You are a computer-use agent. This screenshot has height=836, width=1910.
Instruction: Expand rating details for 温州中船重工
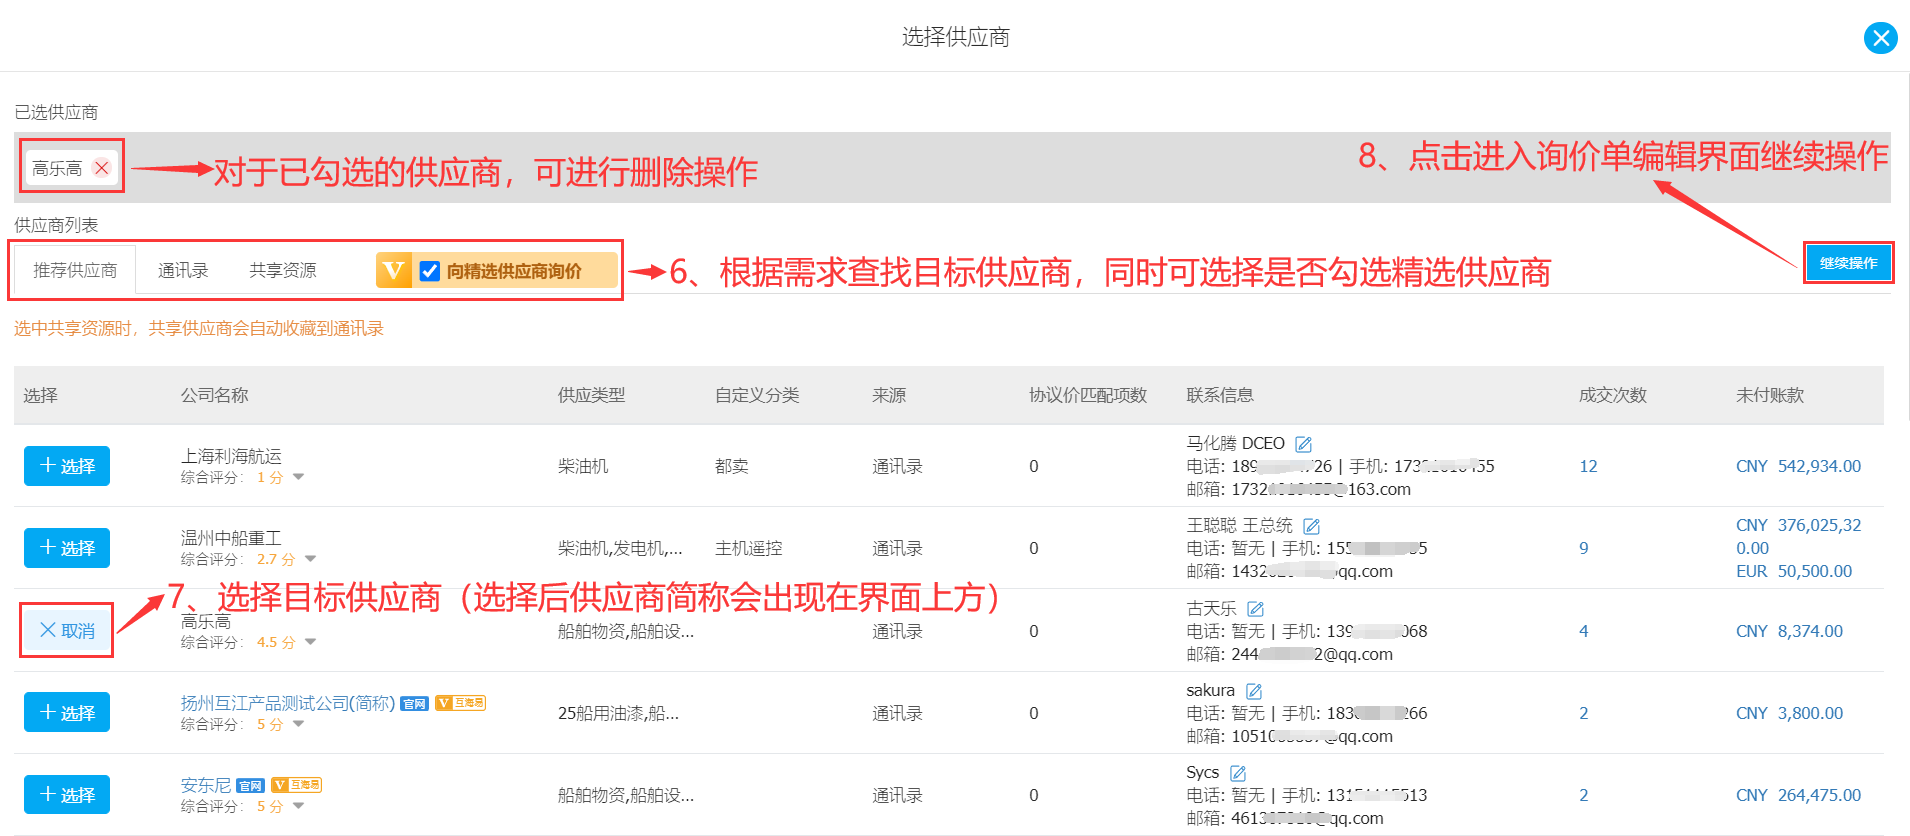(x=310, y=559)
